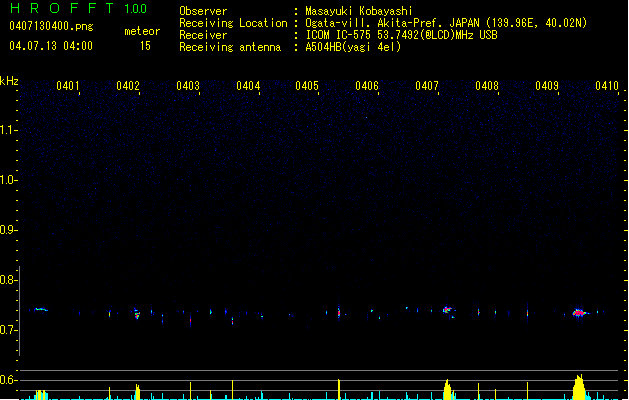Viewport: 629px width, 400px height.
Task: Select the filename 0407130400.png
Action: coord(51,27)
